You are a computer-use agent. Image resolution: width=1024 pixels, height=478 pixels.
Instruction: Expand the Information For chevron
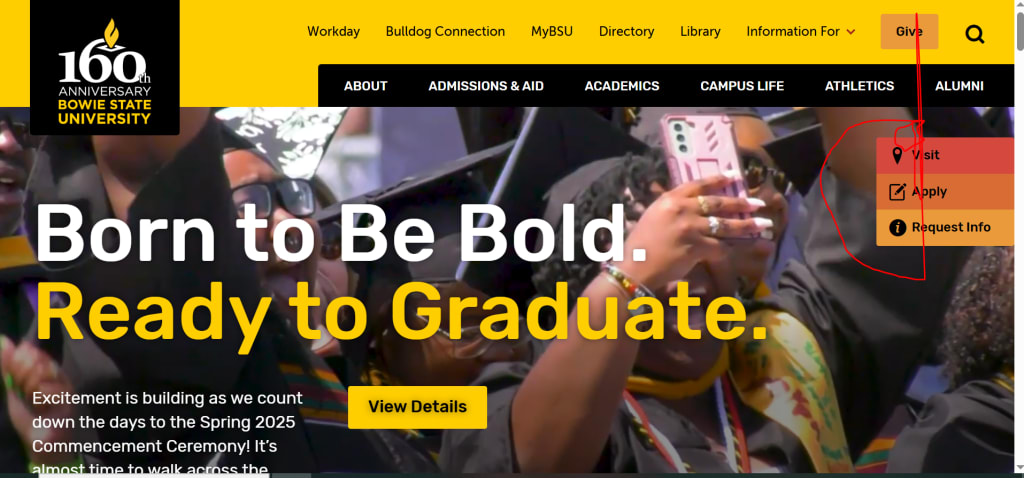(x=850, y=32)
